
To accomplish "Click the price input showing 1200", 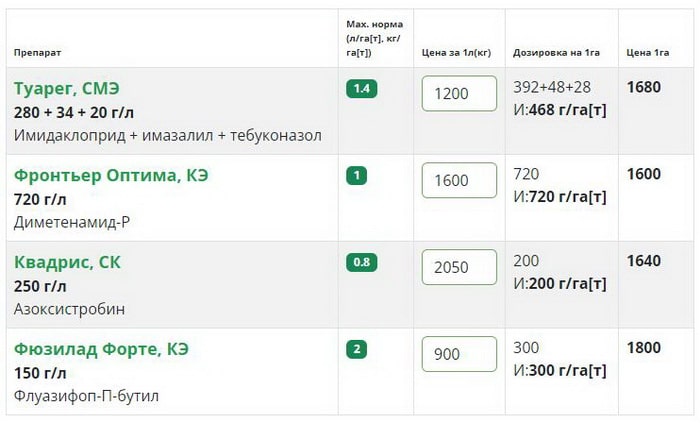I will tap(459, 94).
